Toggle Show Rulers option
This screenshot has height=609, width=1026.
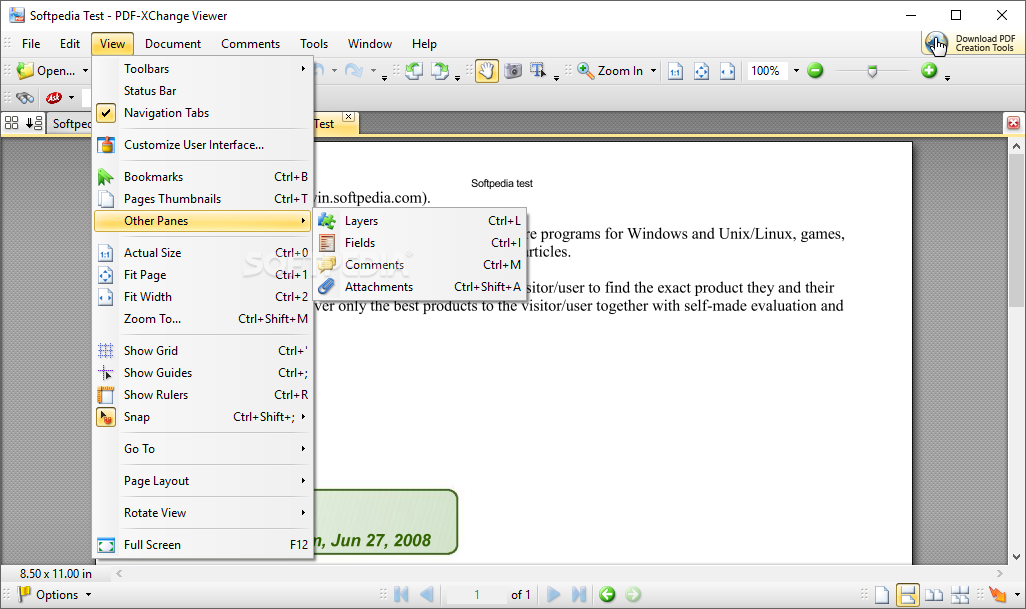pyautogui.click(x=203, y=395)
